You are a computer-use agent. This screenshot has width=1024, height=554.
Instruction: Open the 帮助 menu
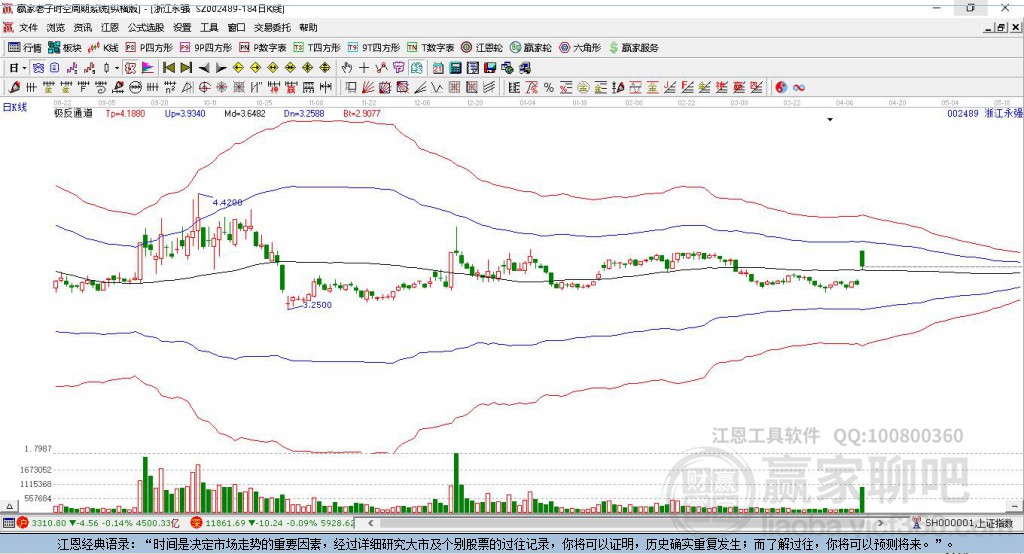308,27
